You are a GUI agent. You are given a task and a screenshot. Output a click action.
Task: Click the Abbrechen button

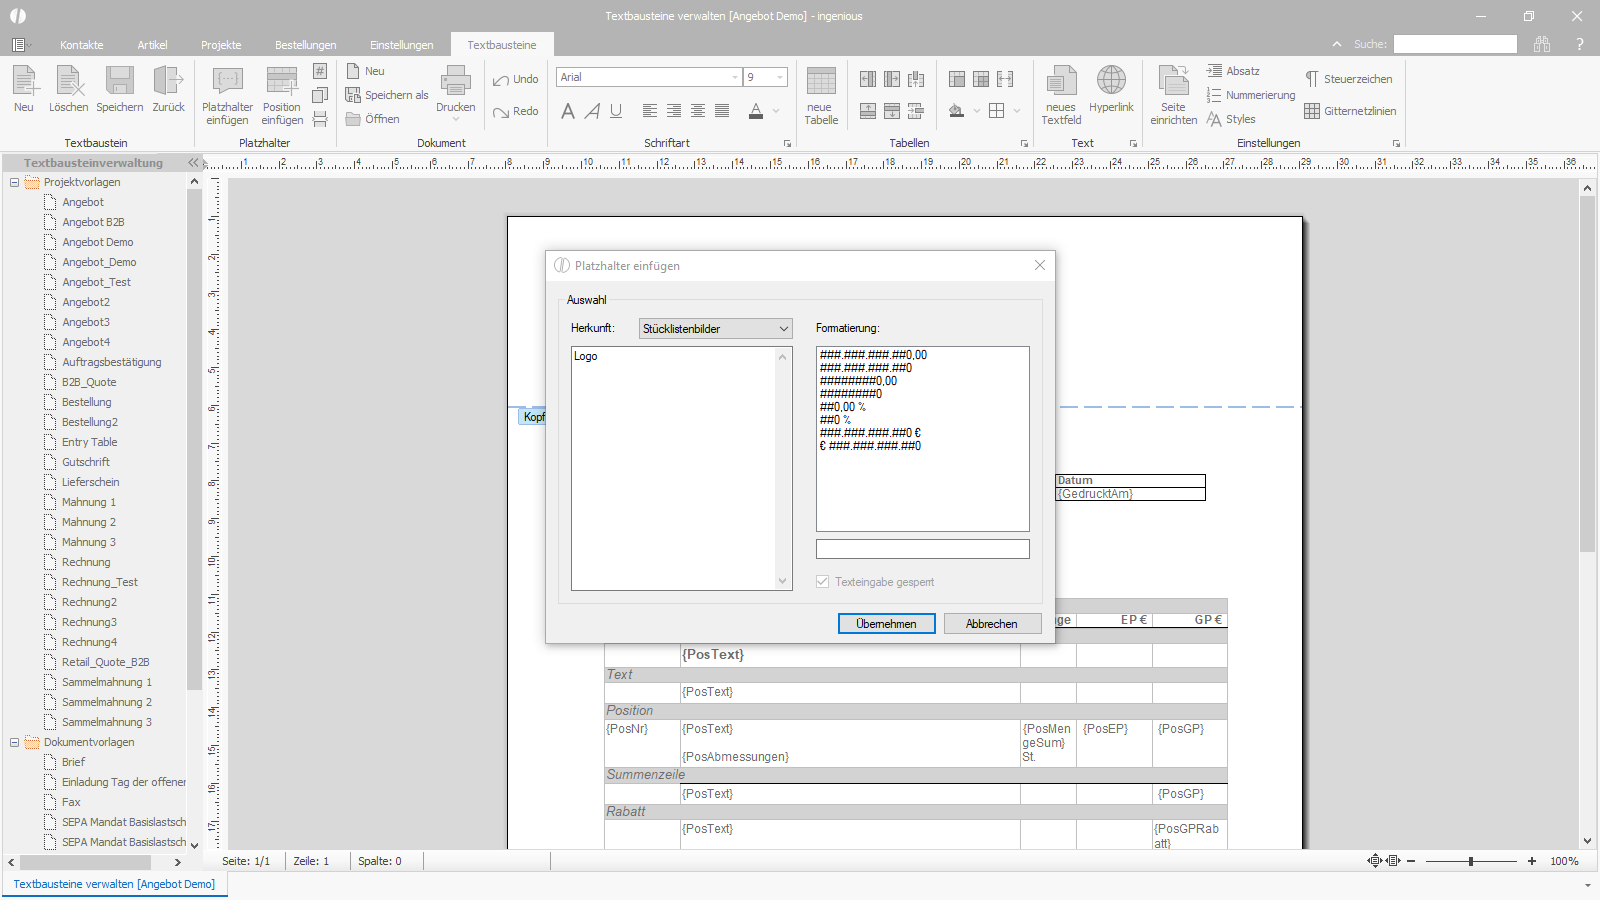992,623
